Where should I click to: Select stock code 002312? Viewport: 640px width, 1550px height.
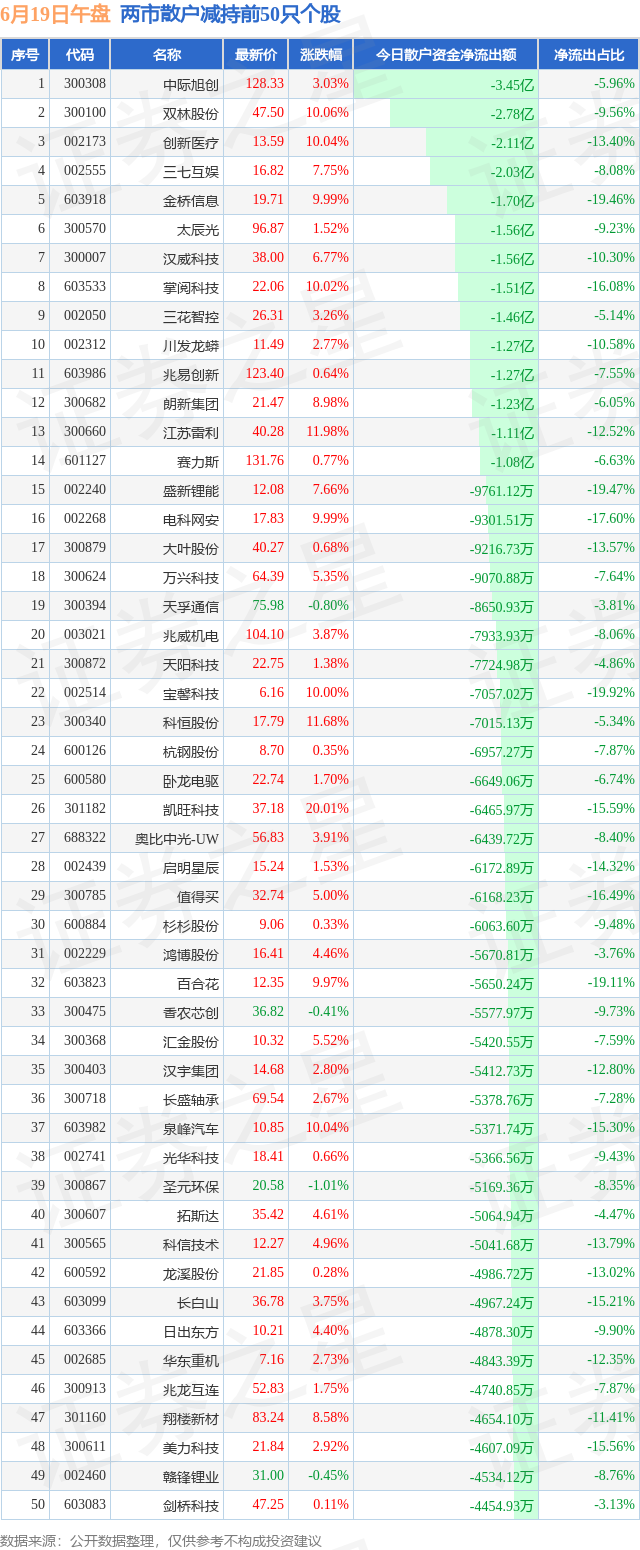85,344
